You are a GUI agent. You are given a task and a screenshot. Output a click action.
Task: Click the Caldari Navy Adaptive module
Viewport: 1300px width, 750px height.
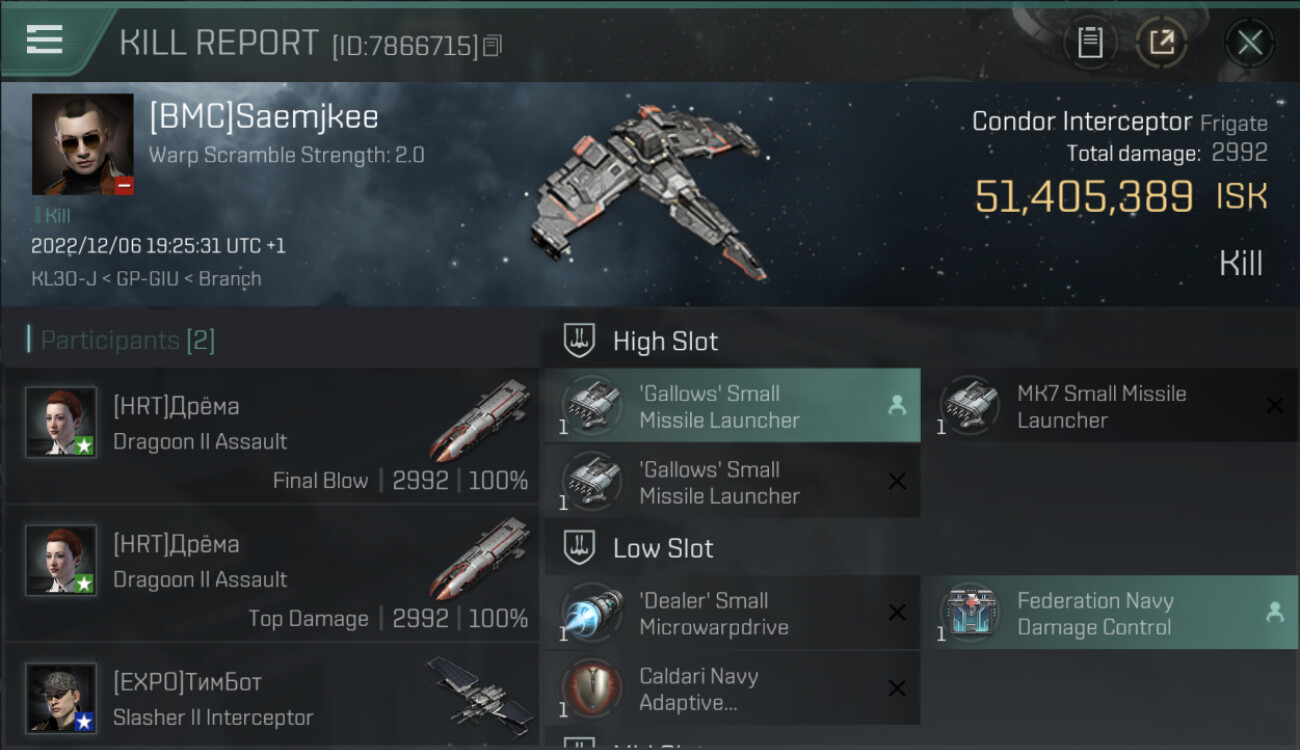pyautogui.click(x=732, y=688)
